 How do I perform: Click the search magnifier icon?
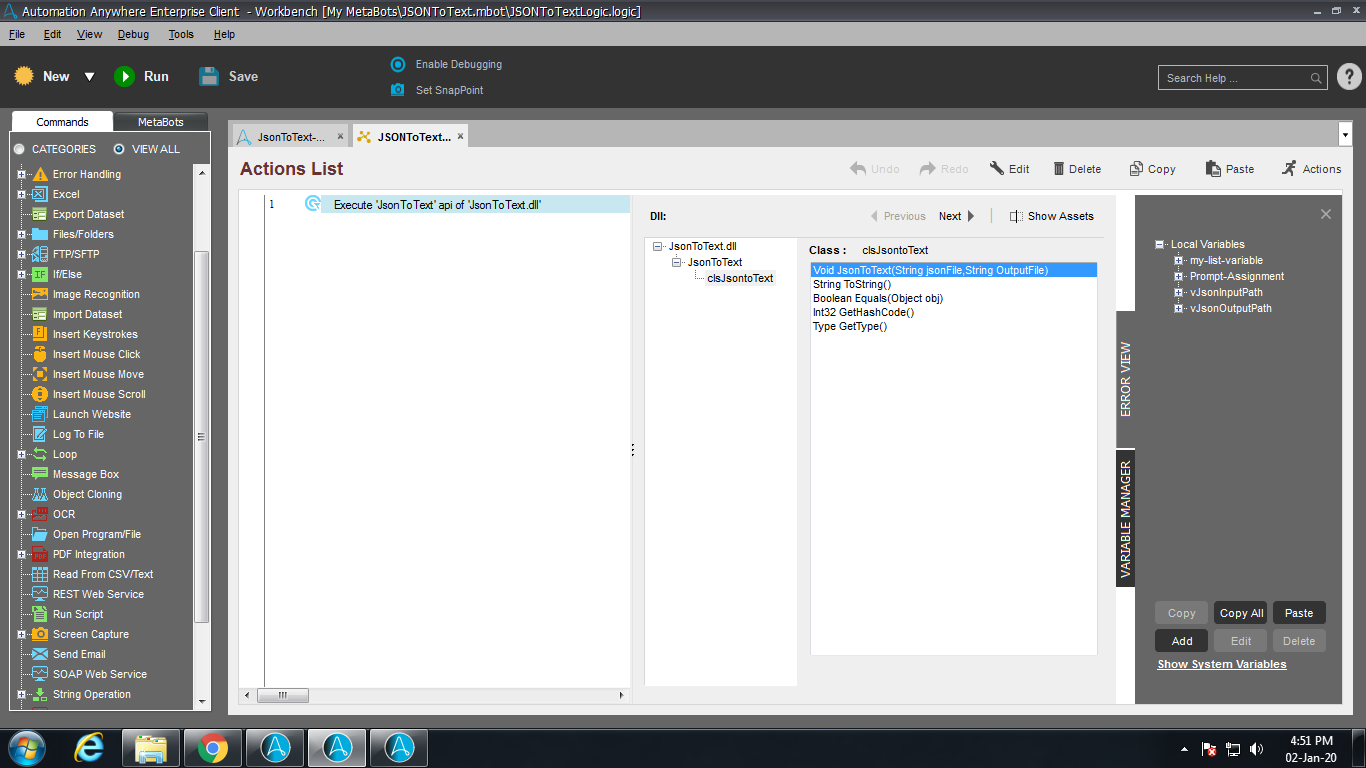[x=1316, y=78]
